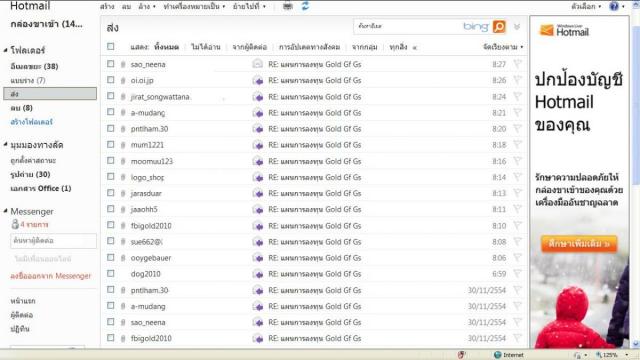Image resolution: width=640 pixels, height=360 pixels.
Task: Open the รูปถ่าย (30) quick view
Action: tap(30, 174)
